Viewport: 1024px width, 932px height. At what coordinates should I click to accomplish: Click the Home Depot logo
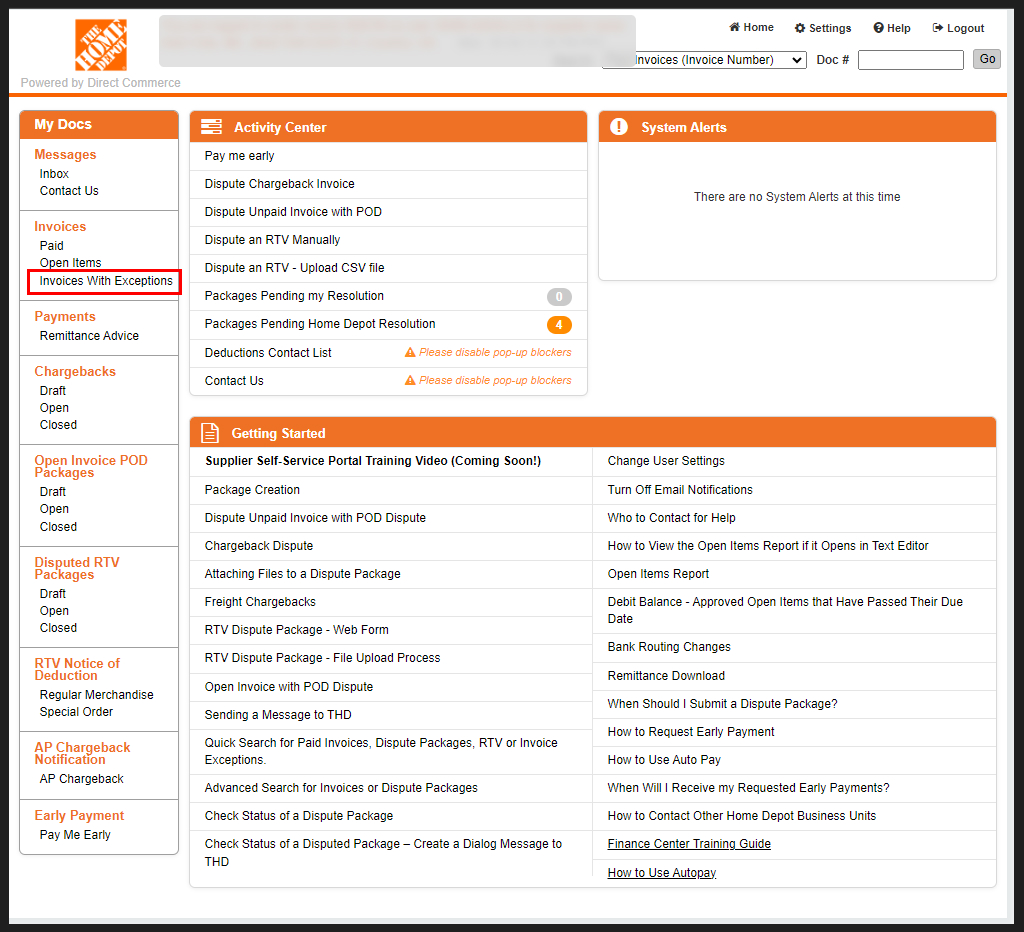(x=100, y=44)
